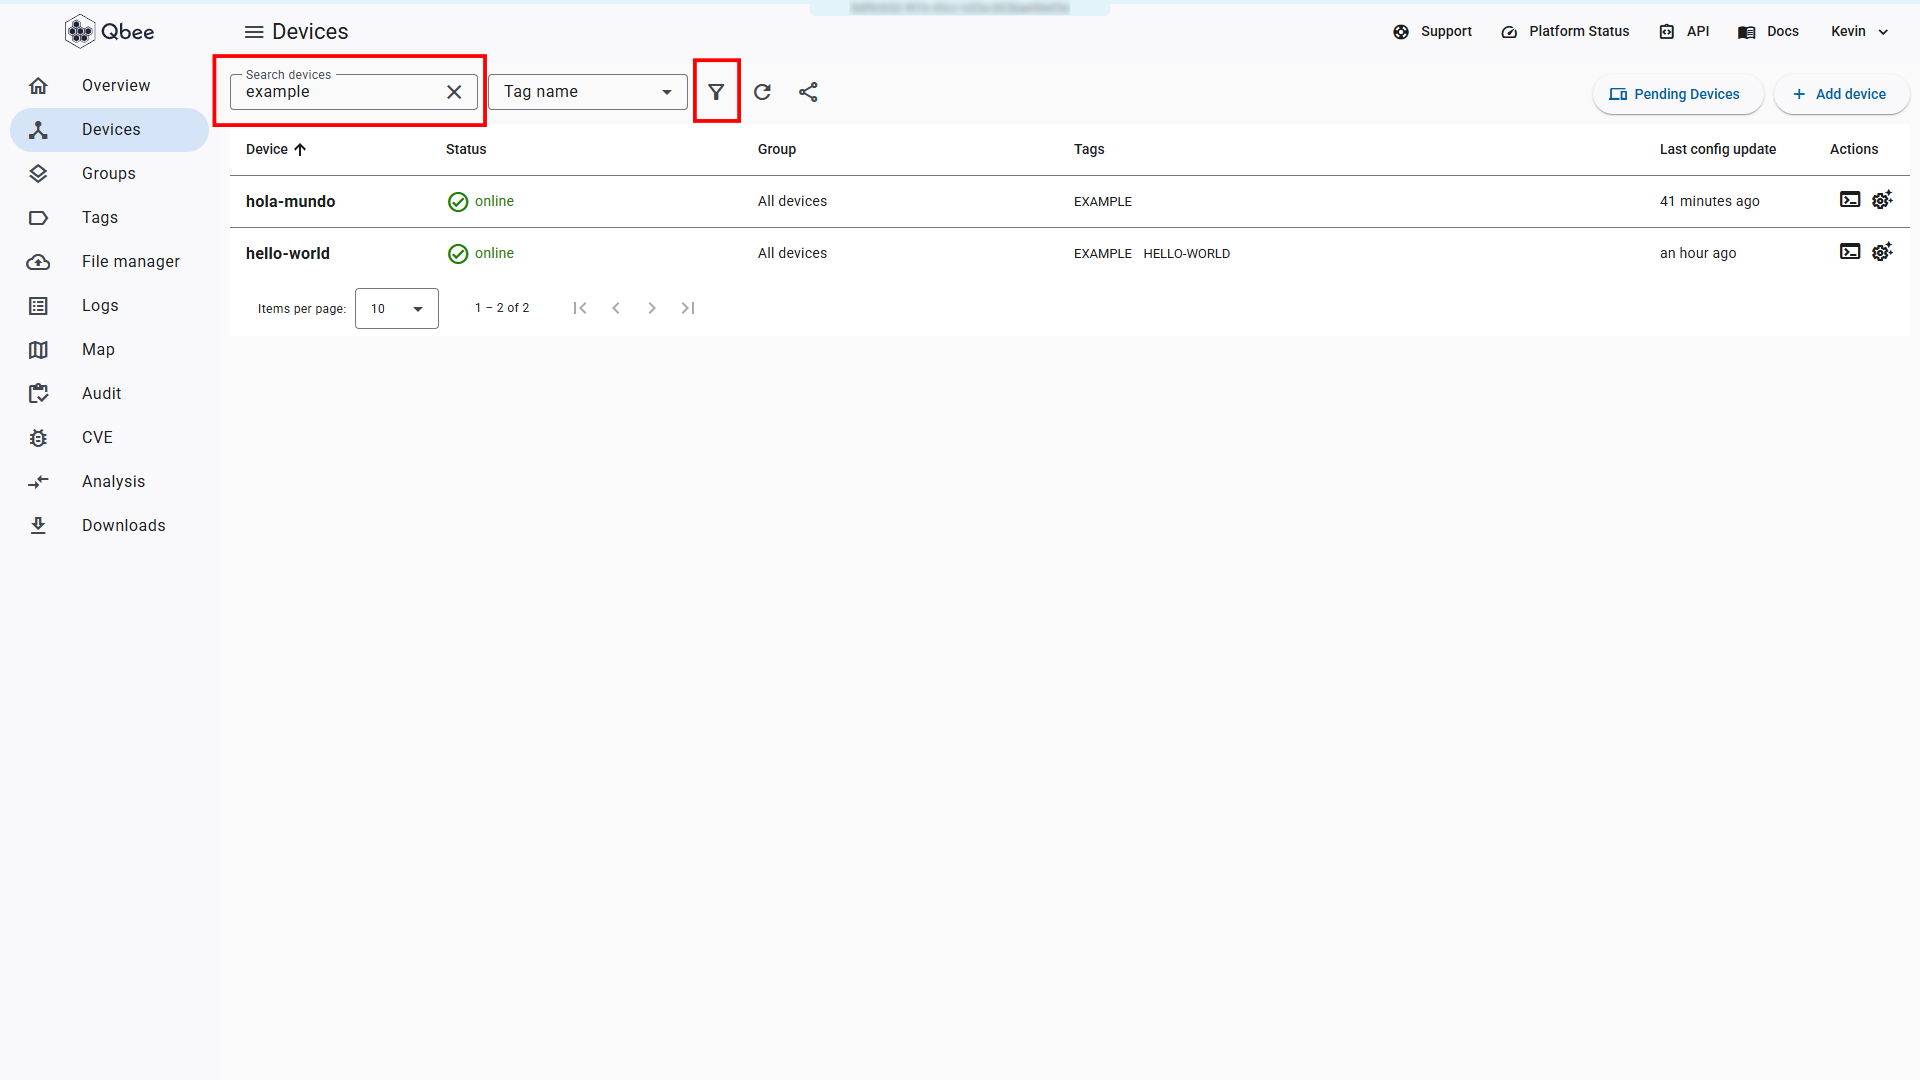Open the Tag name dropdown
The image size is (1920, 1080).
[588, 92]
